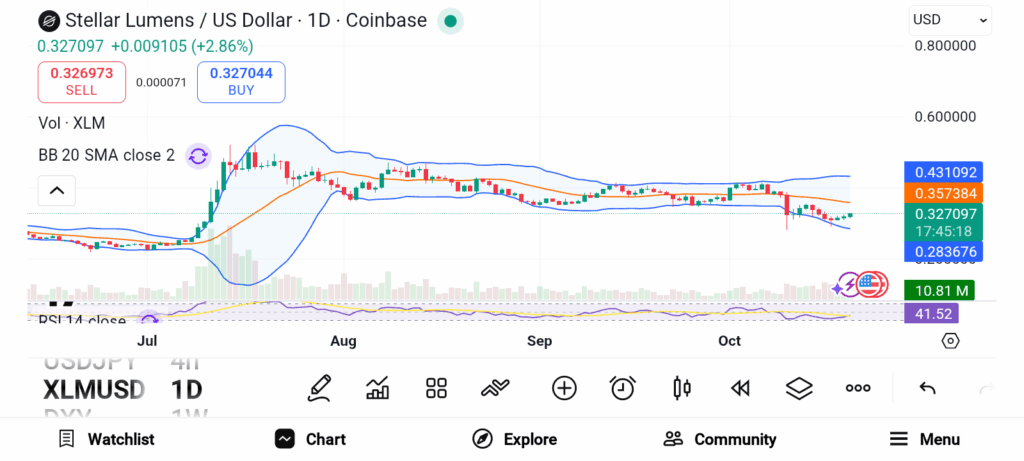Open the USD currency dropdown
1024x461 pixels.
pos(949,19)
